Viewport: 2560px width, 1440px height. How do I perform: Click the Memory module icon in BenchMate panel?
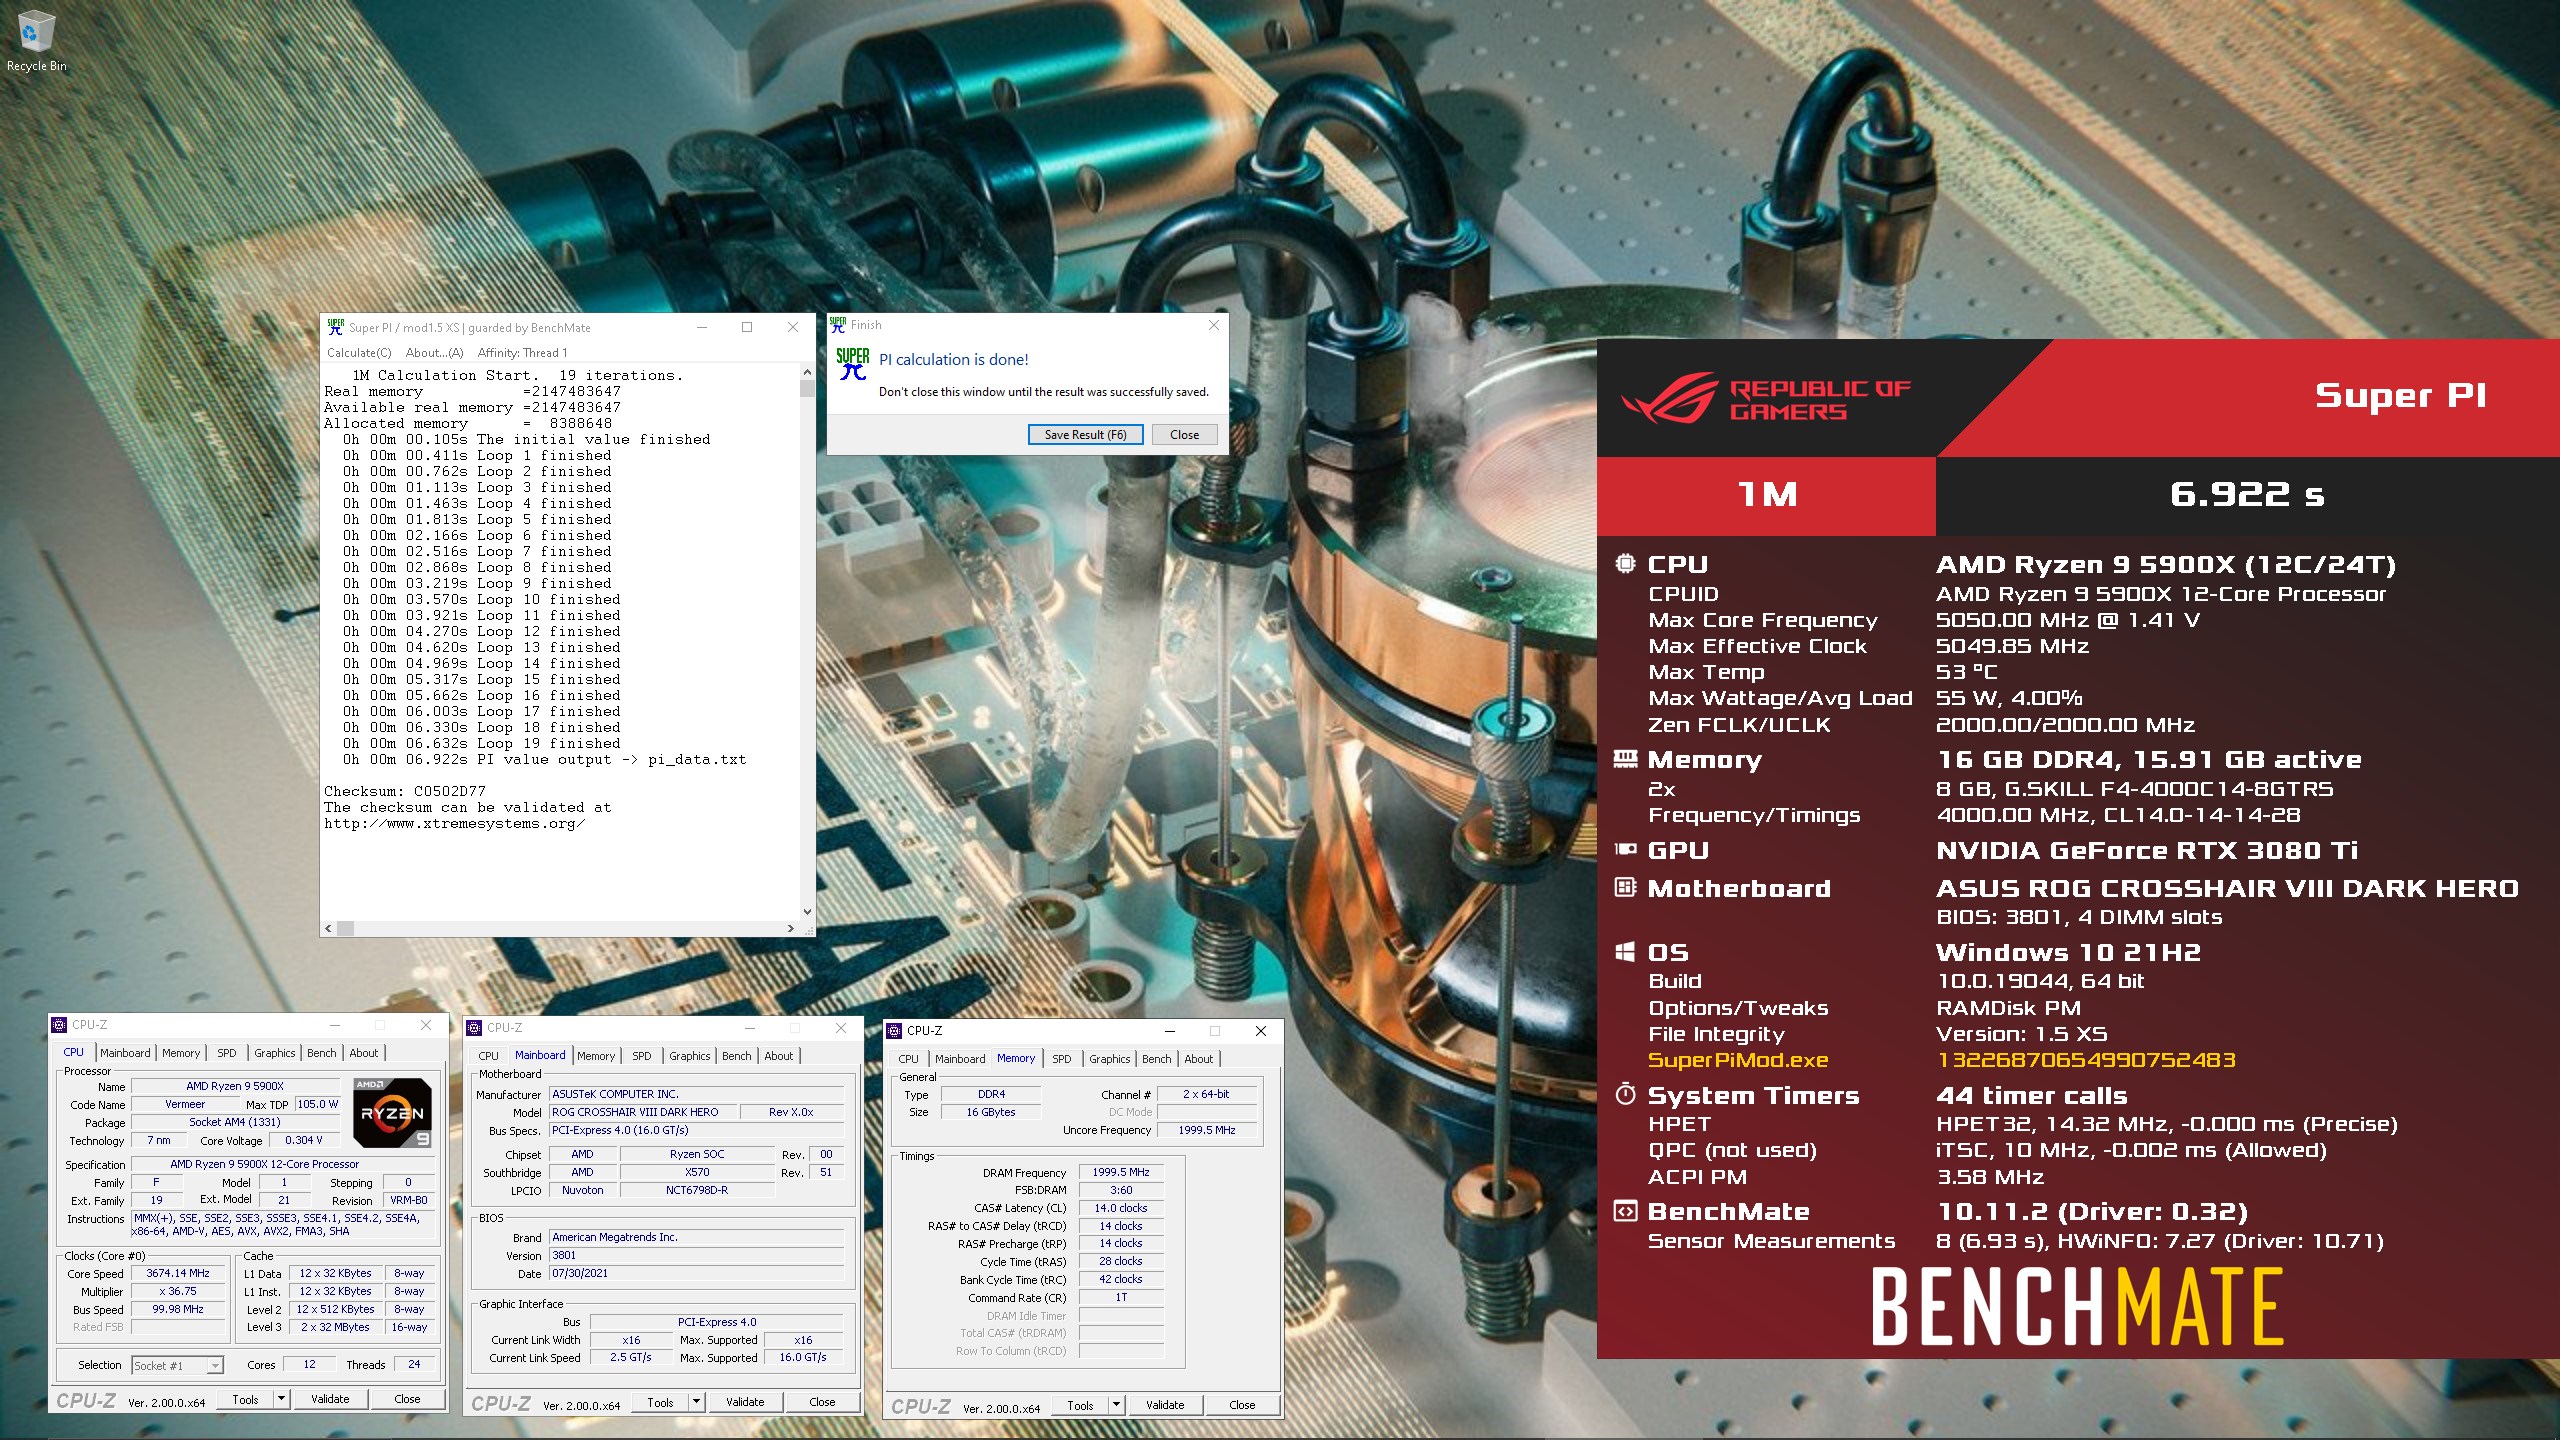click(x=1625, y=759)
